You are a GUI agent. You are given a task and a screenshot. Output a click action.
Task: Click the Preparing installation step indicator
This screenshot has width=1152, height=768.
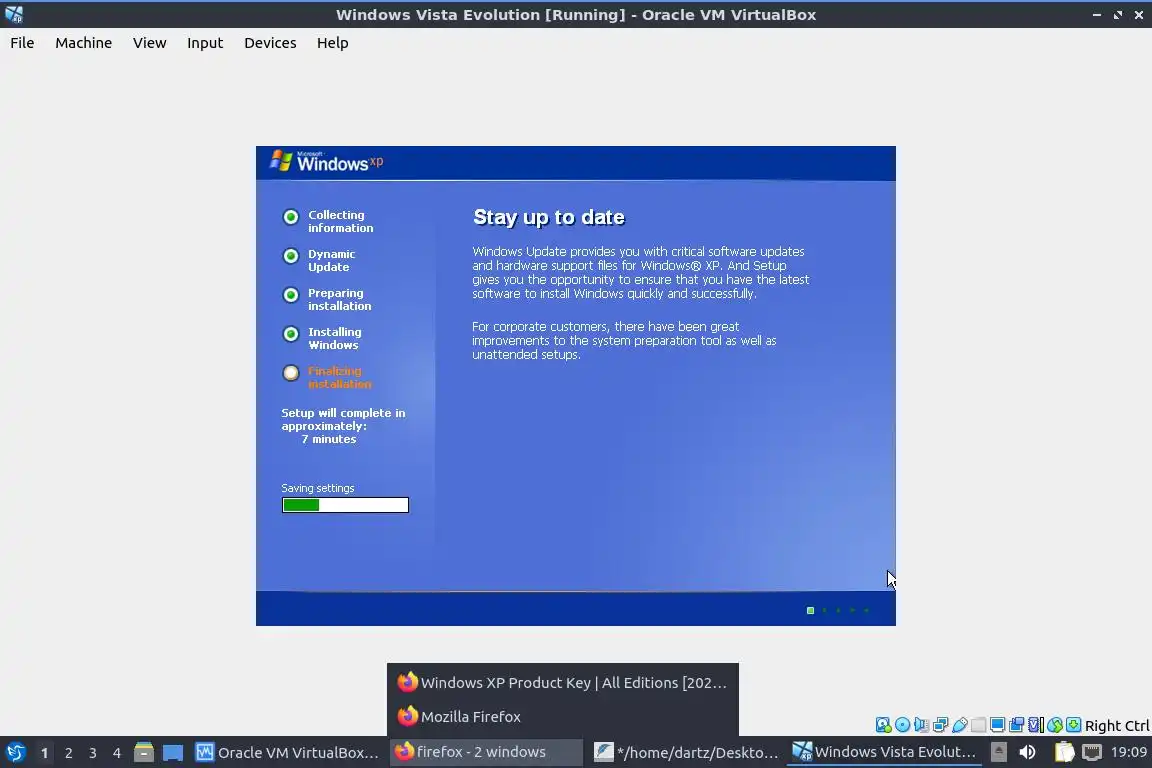pos(291,295)
